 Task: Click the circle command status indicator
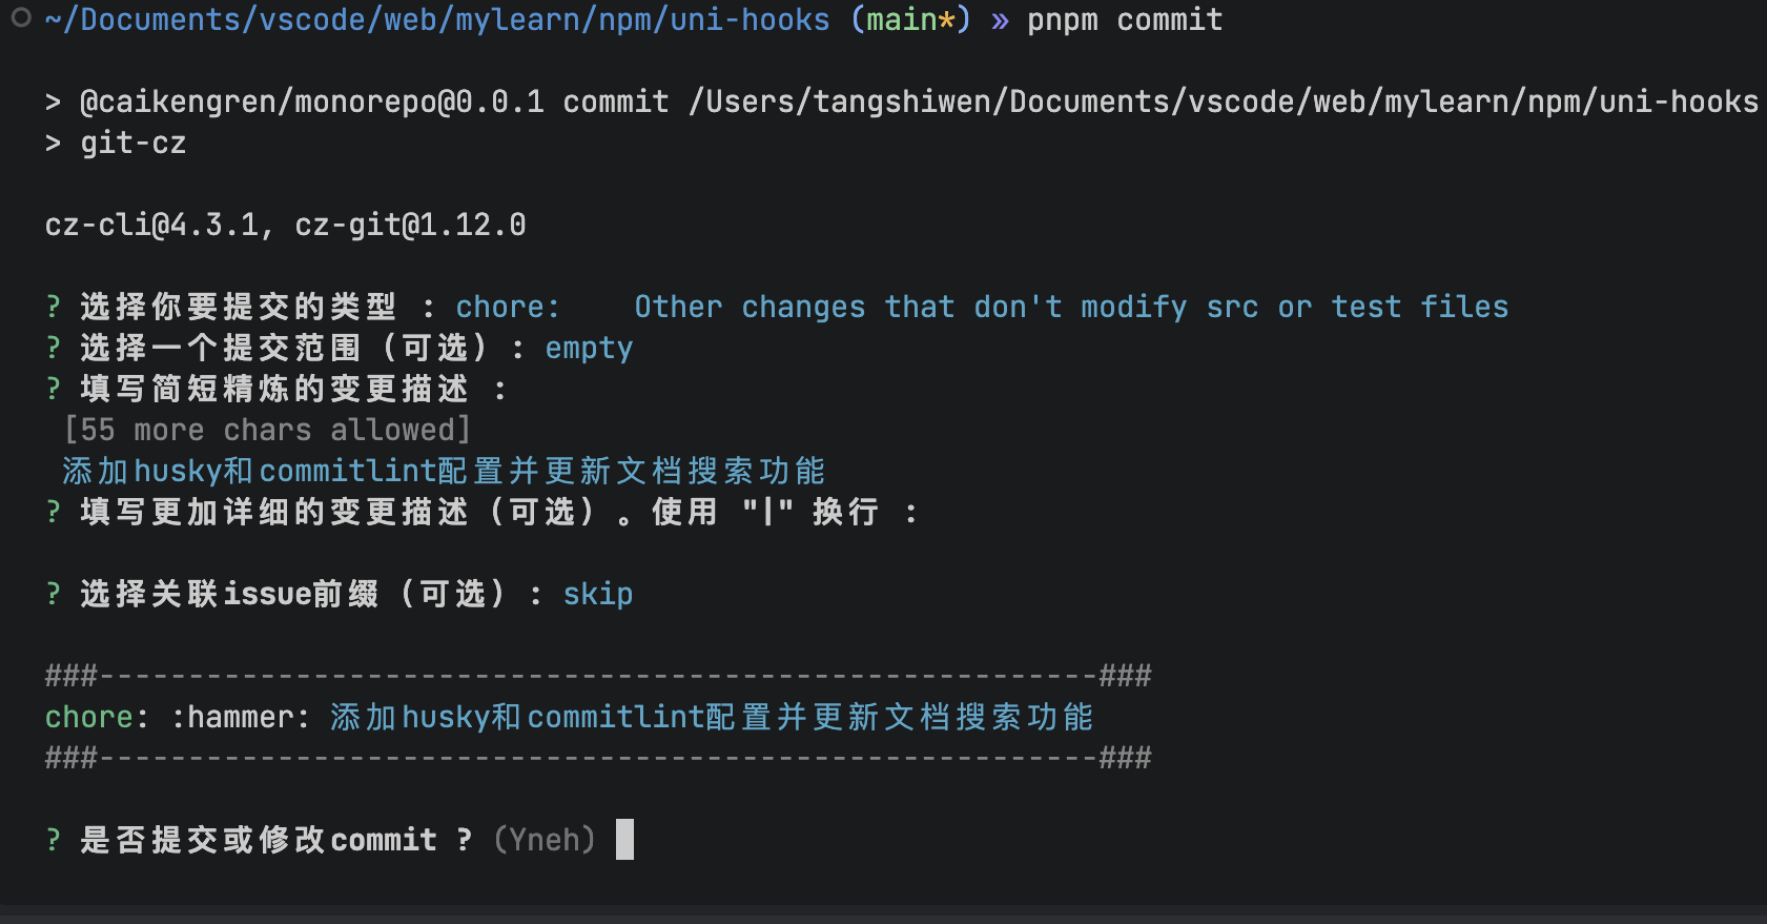pyautogui.click(x=21, y=18)
